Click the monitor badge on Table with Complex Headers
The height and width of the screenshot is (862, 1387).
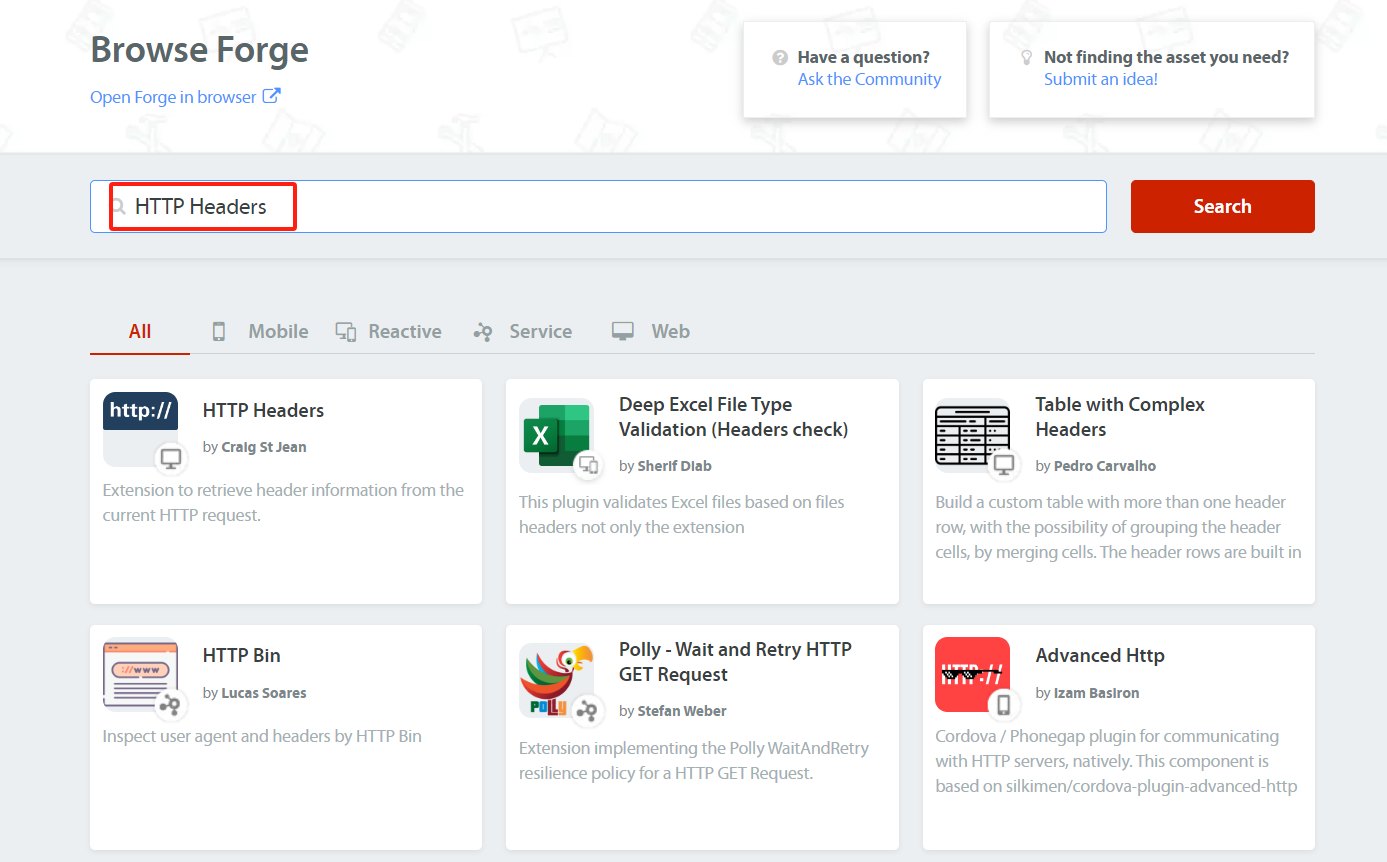click(1004, 465)
